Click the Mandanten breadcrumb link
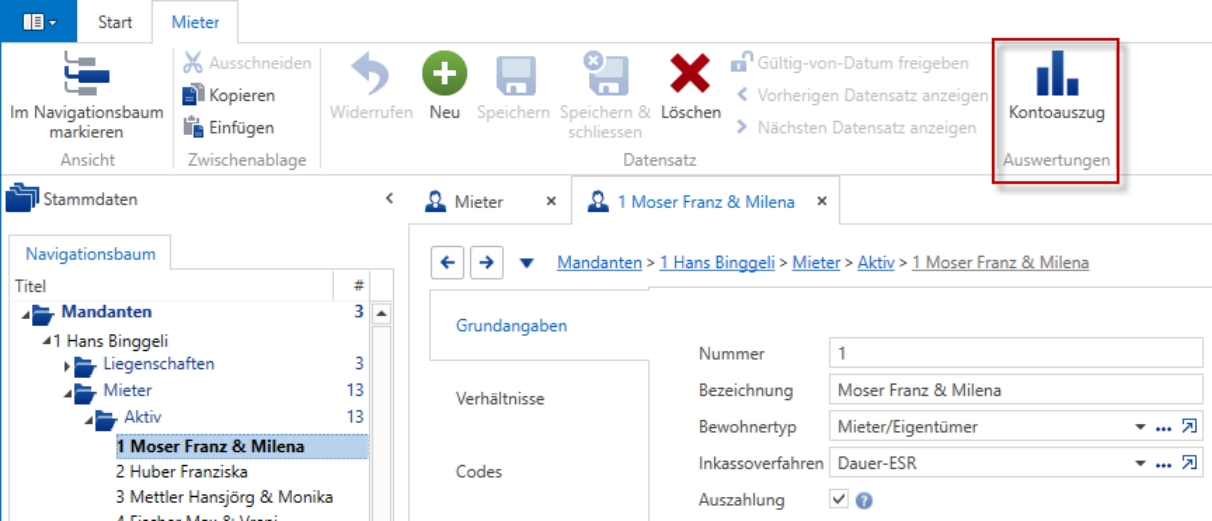This screenshot has height=521, width=1212. pyautogui.click(x=600, y=263)
